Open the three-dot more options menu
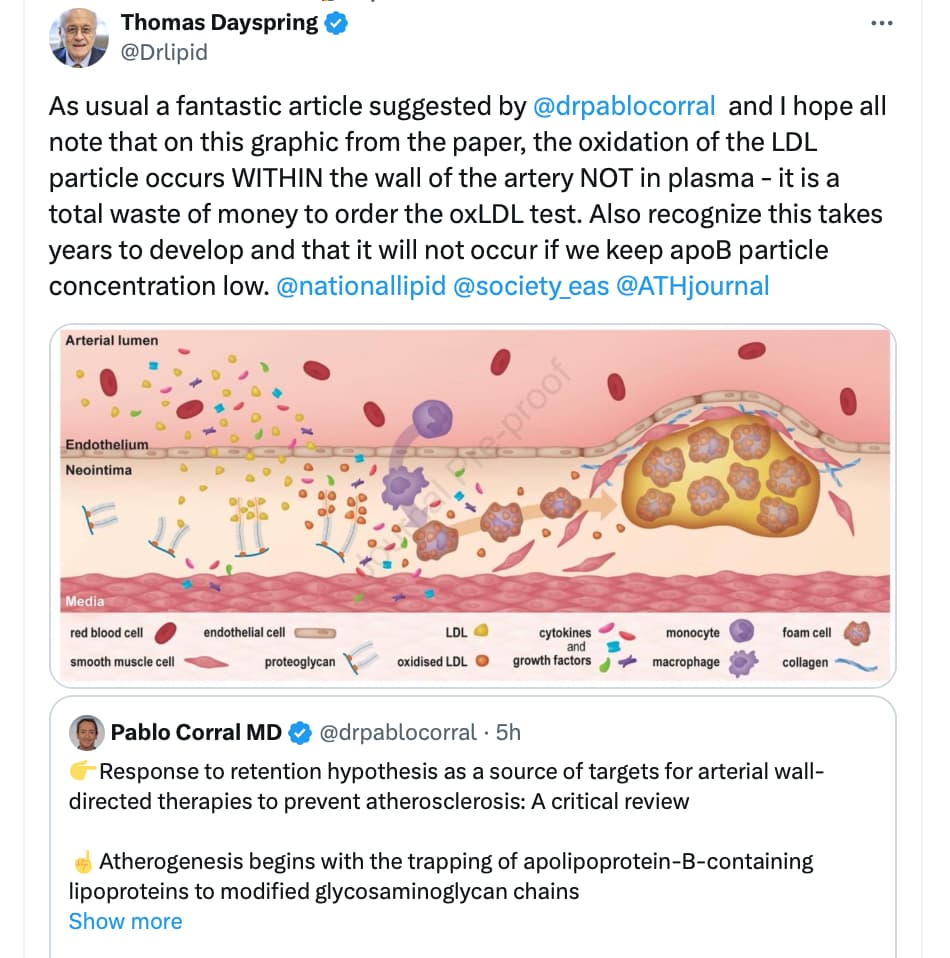The width and height of the screenshot is (950, 958). click(x=882, y=23)
